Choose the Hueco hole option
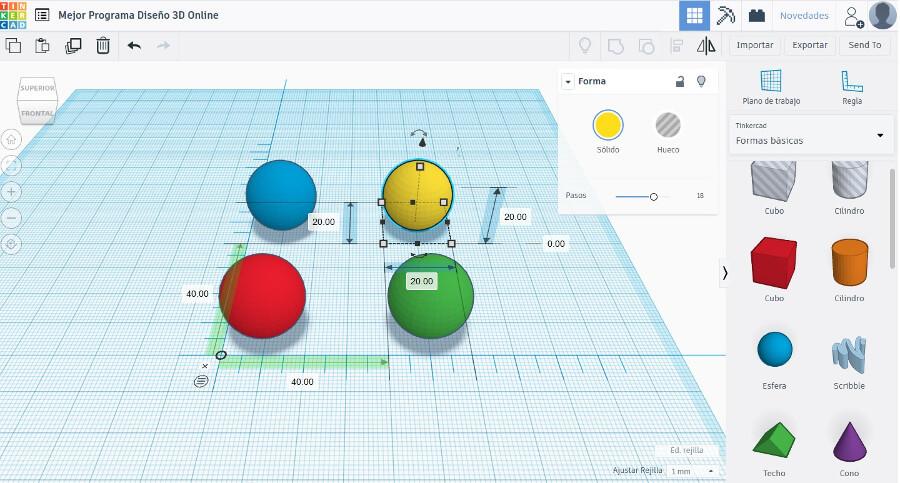The image size is (900, 483). (x=668, y=125)
